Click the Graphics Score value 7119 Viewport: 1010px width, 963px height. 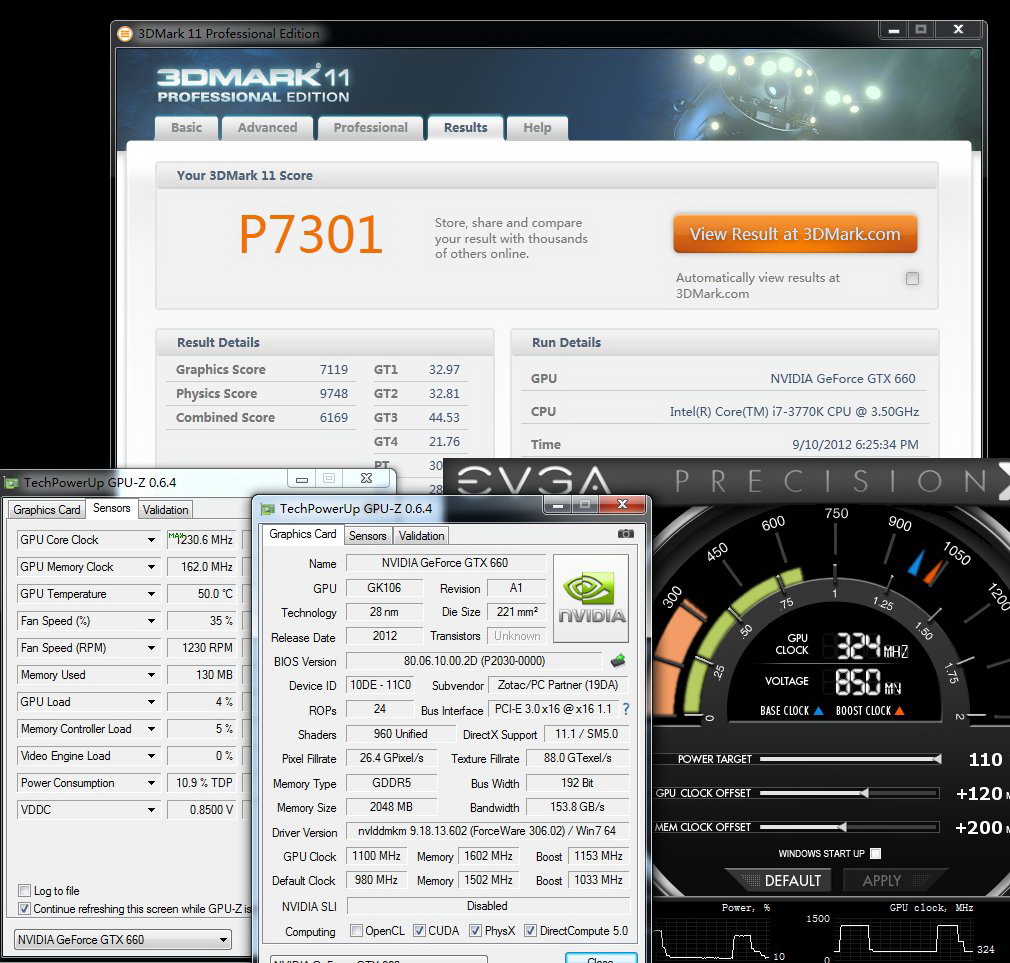pos(334,370)
